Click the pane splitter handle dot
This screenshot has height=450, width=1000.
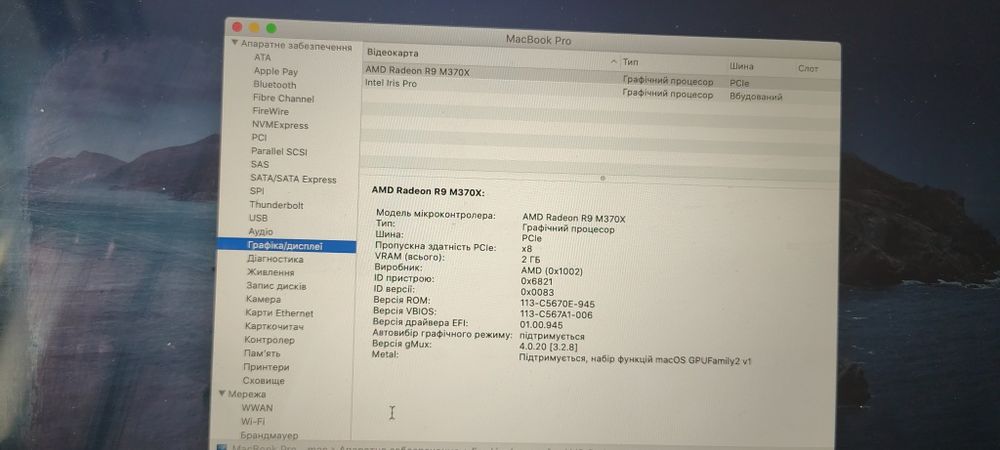point(603,178)
